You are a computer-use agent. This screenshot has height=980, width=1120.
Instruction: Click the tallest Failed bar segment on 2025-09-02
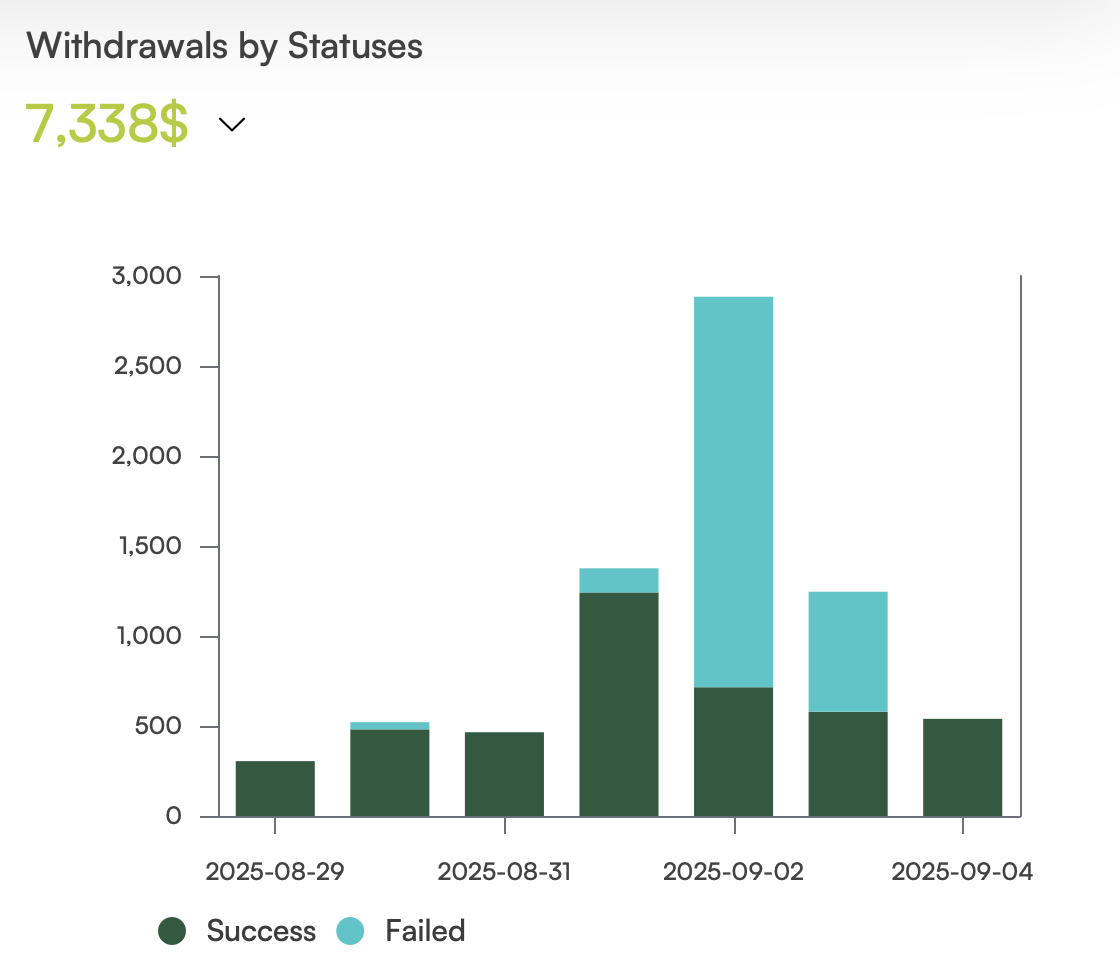tap(733, 491)
